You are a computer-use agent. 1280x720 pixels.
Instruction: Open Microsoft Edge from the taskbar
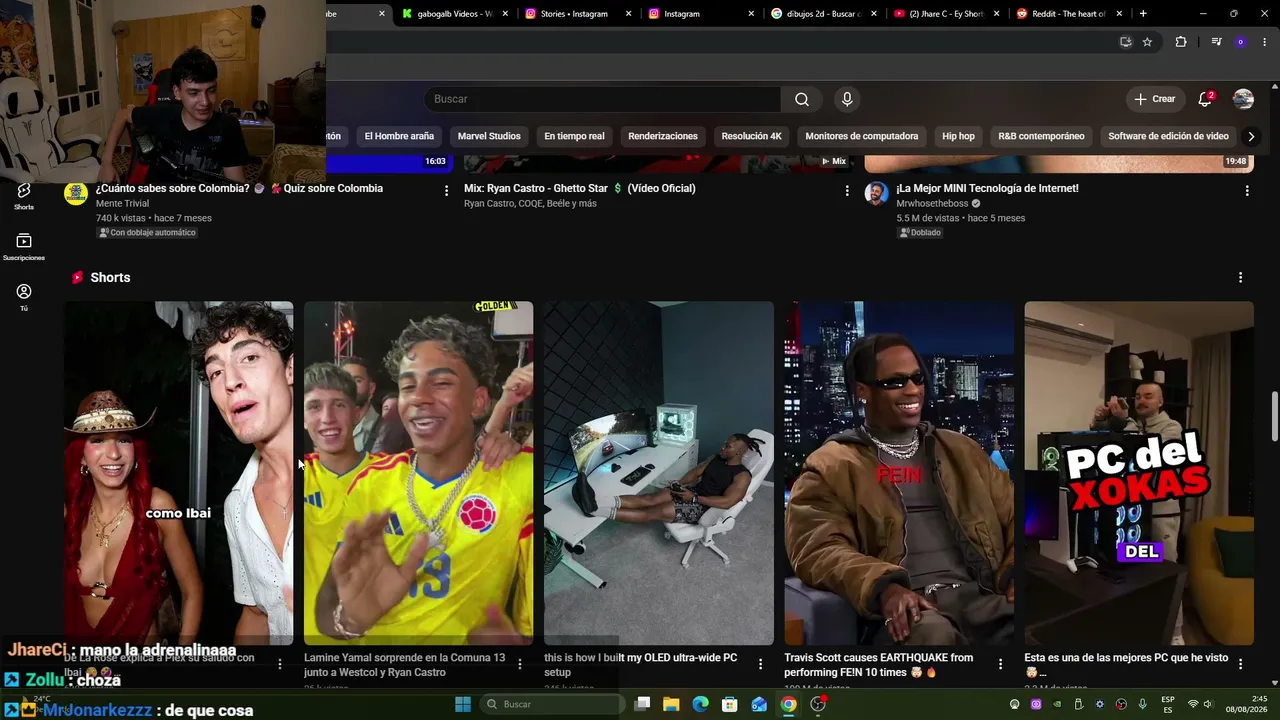[x=700, y=704]
